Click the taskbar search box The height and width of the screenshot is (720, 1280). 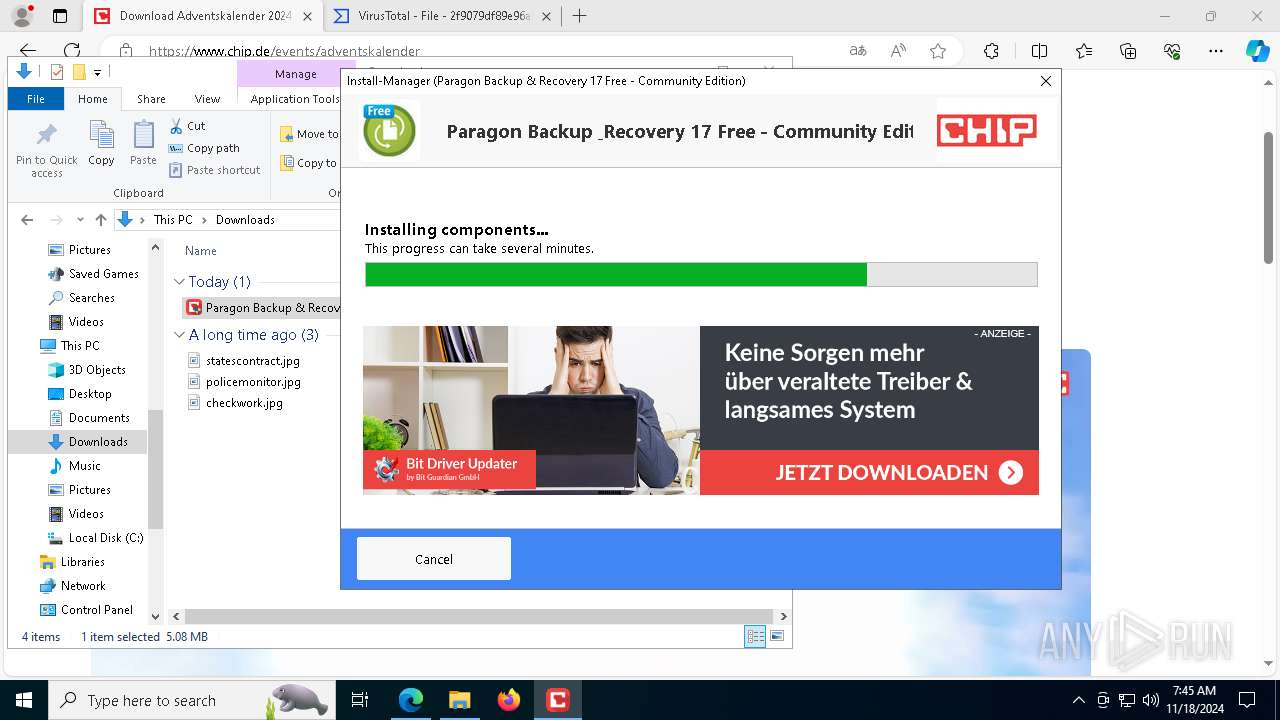tap(190, 700)
